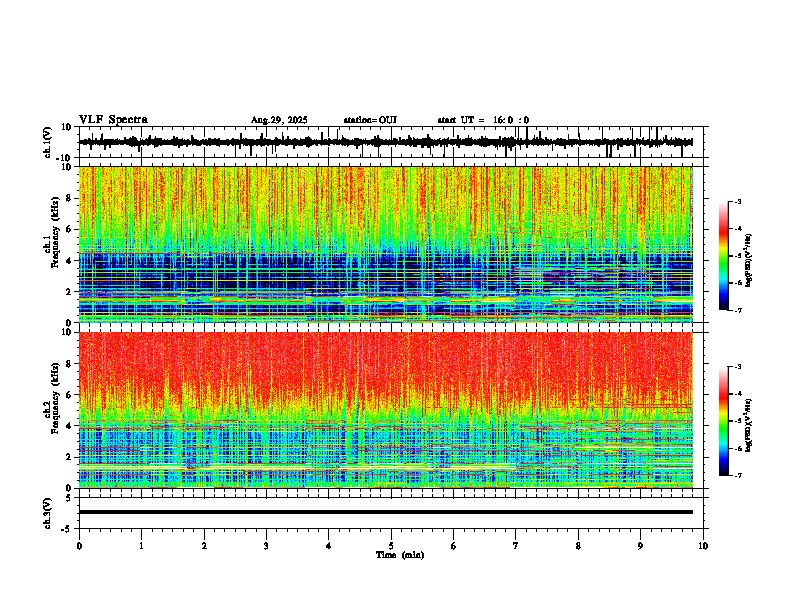The width and height of the screenshot is (792, 612).
Task: Click time axis tick label "3"
Action: 266,546
